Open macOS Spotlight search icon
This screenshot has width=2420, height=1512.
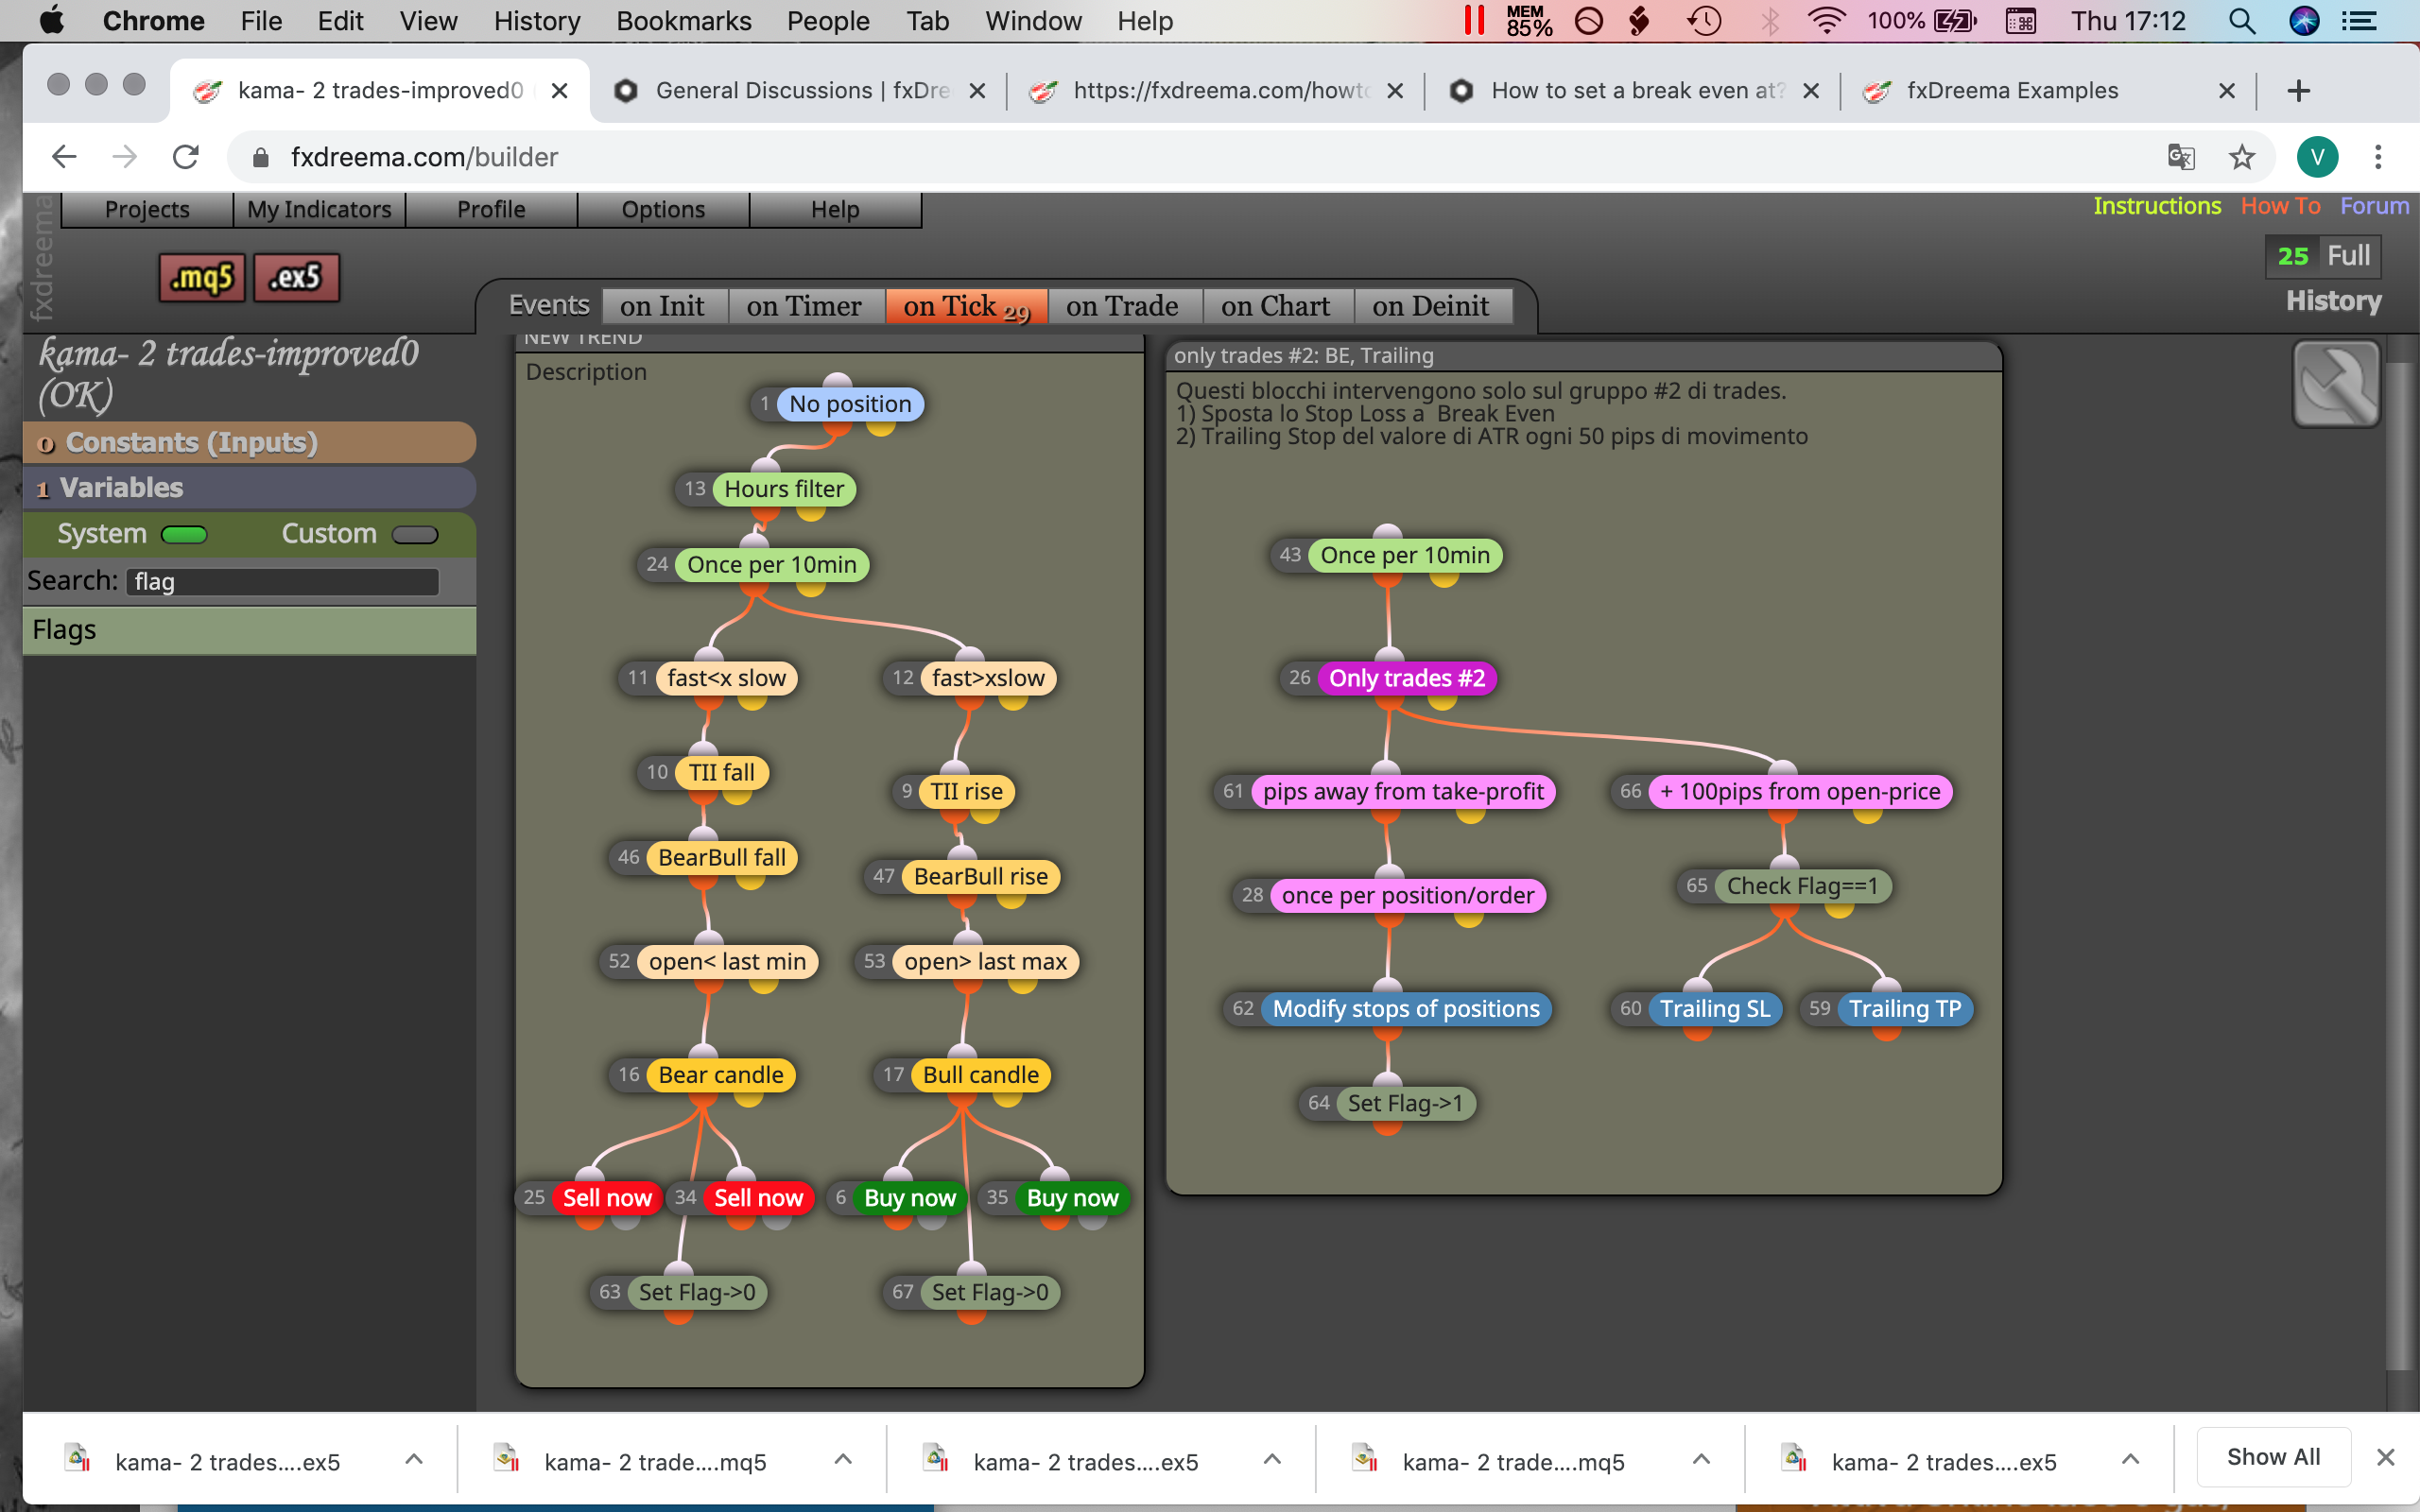(2242, 21)
